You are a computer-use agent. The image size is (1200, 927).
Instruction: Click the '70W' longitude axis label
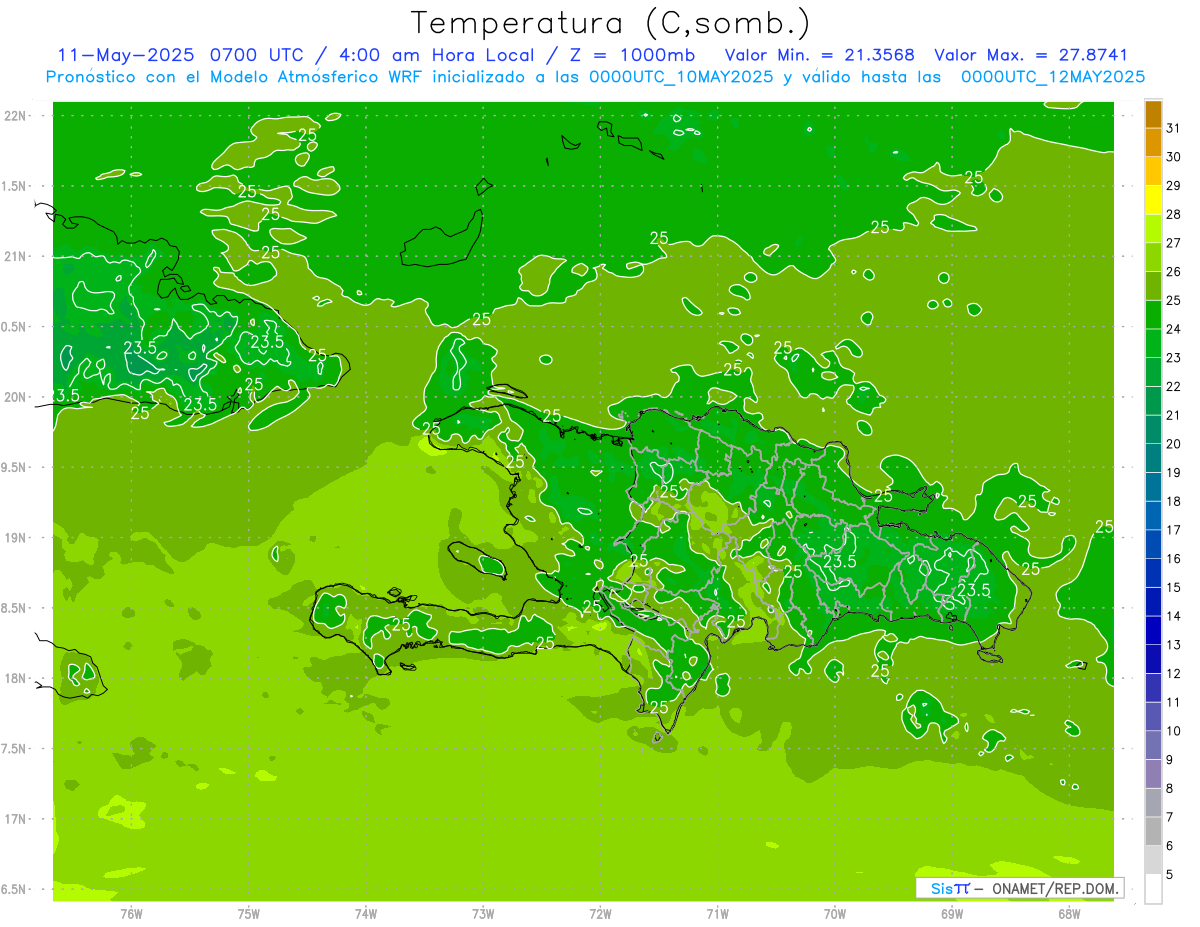coord(834,913)
